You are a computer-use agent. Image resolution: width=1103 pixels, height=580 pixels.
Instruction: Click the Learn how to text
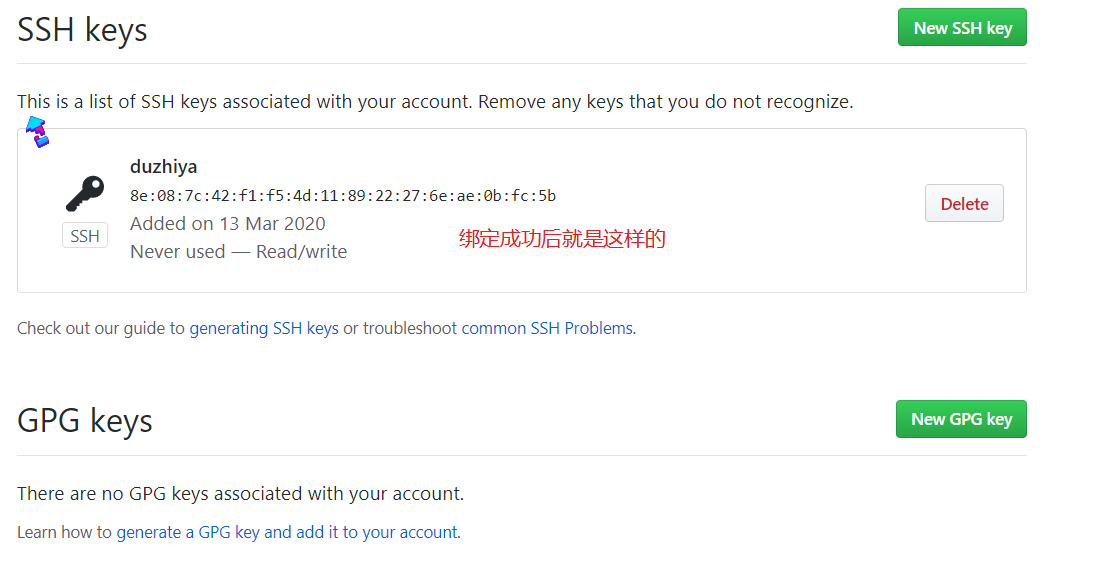(x=64, y=532)
